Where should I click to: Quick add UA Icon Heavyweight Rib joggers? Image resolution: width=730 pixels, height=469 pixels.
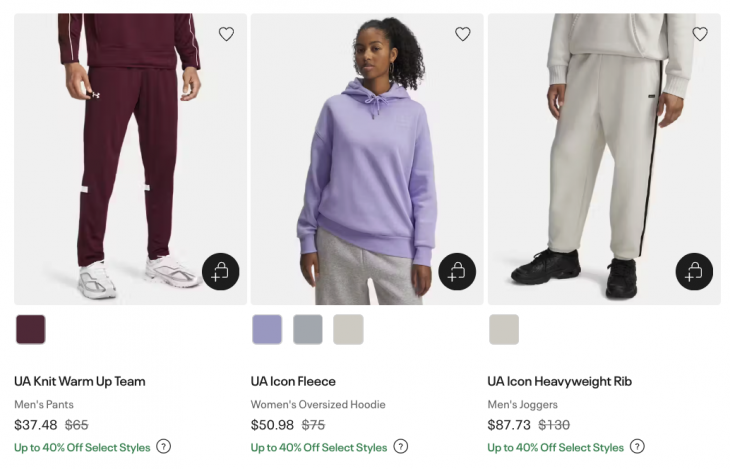694,271
